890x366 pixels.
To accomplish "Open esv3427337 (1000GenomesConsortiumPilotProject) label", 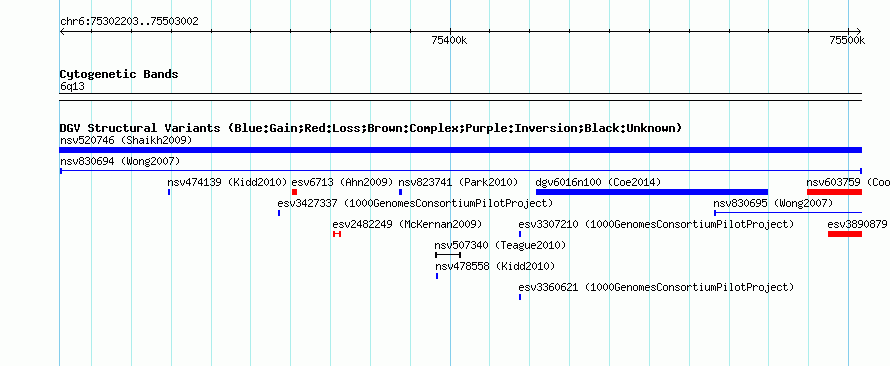I will (415, 204).
